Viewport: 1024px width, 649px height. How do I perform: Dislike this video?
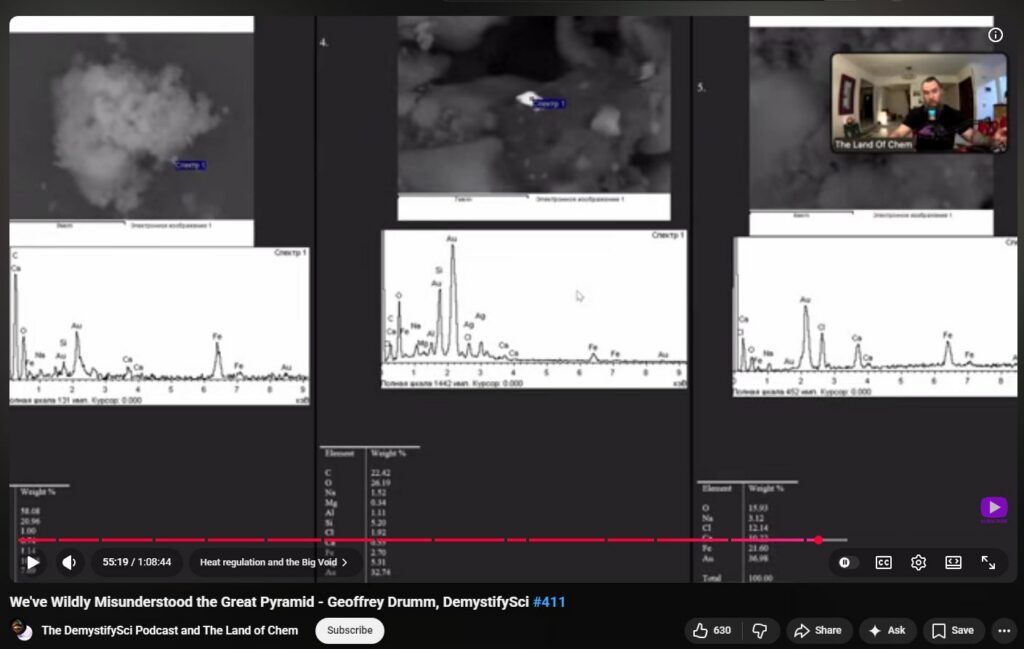[759, 631]
